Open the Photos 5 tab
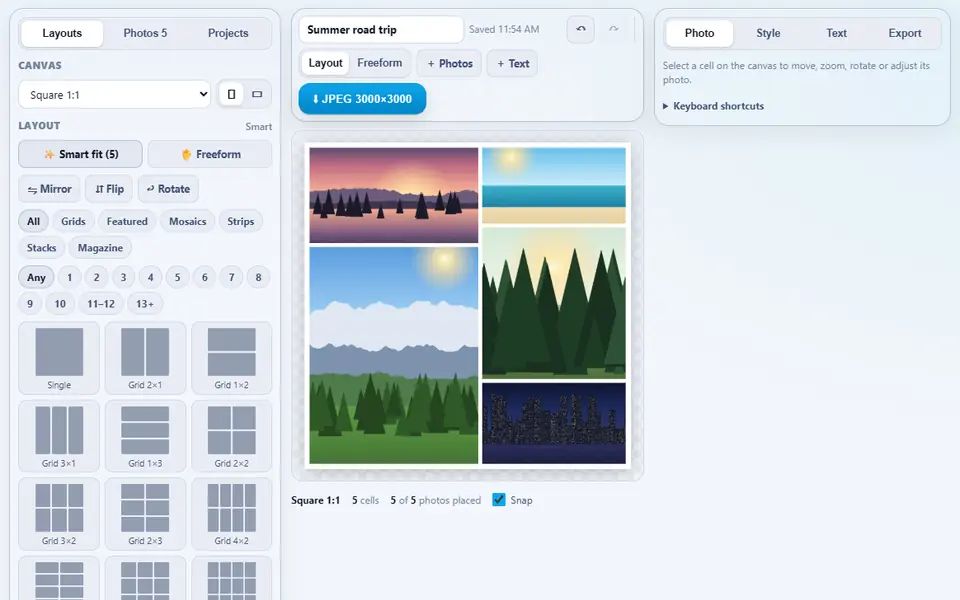Image resolution: width=960 pixels, height=600 pixels. (x=145, y=33)
